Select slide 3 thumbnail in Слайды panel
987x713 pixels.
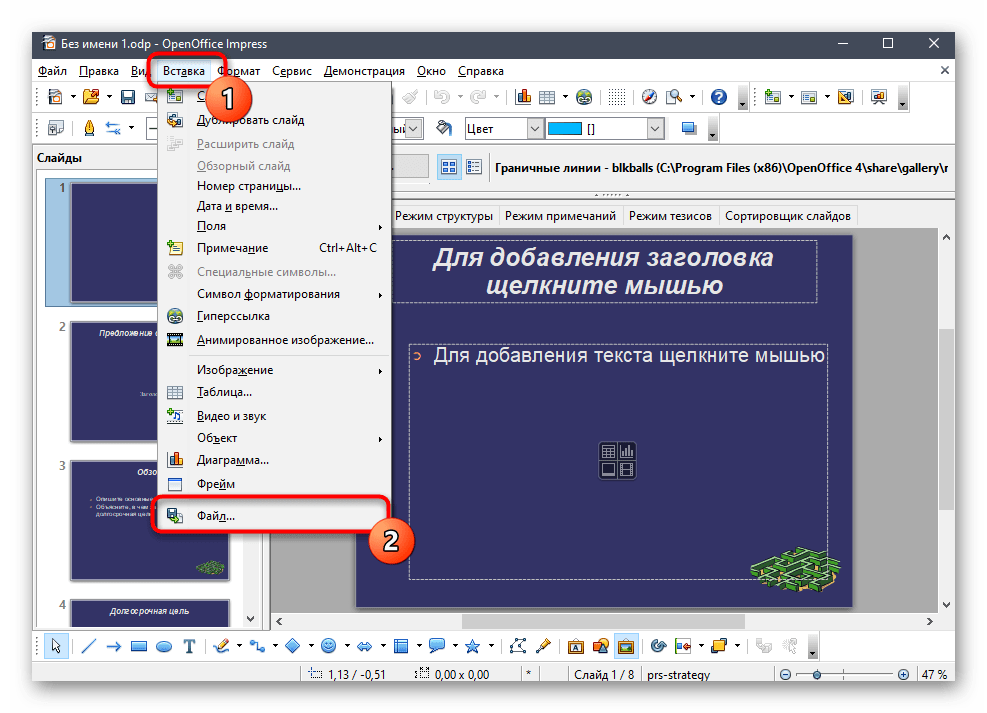coord(150,520)
